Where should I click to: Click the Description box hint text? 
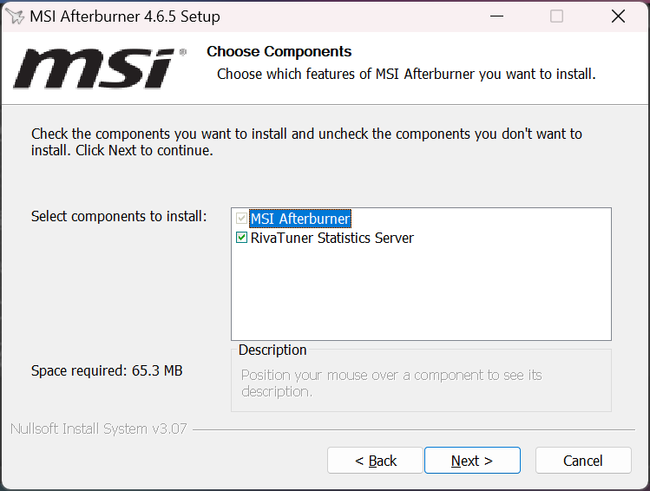391,383
